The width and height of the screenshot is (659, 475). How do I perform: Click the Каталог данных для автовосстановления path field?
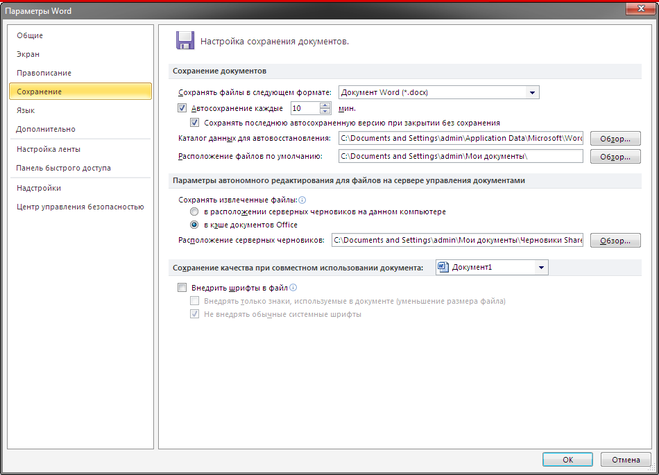[x=461, y=138]
